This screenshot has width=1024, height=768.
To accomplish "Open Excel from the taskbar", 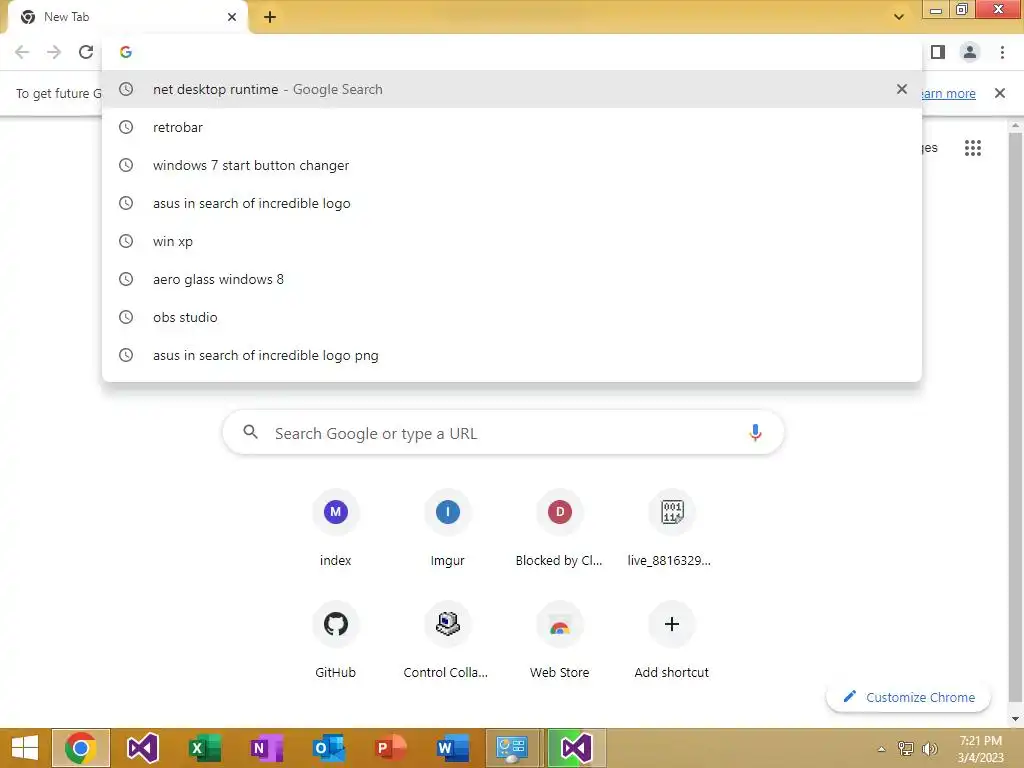I will 204,748.
